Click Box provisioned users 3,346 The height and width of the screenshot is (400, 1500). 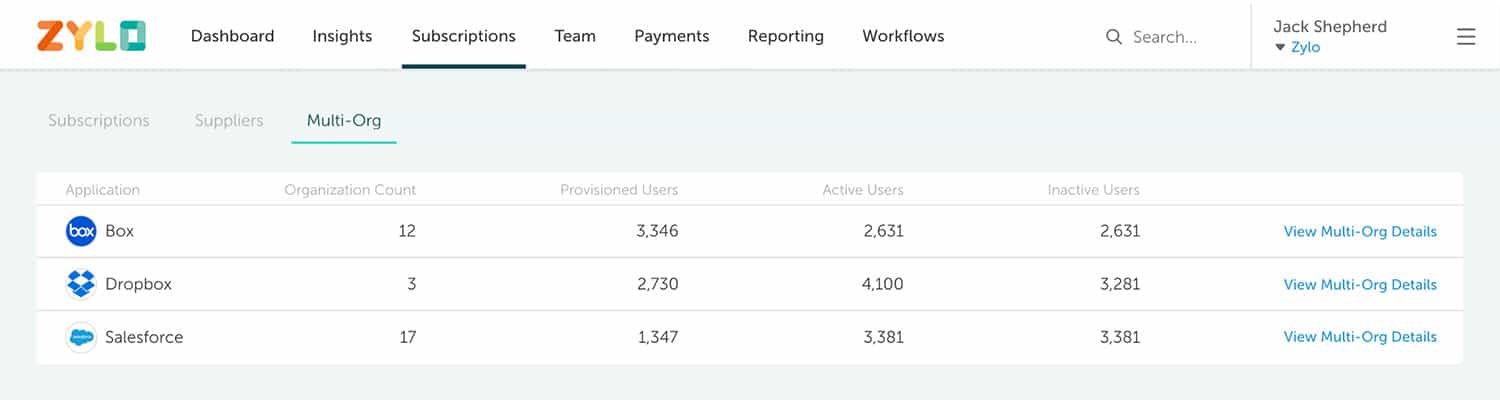[x=657, y=231]
